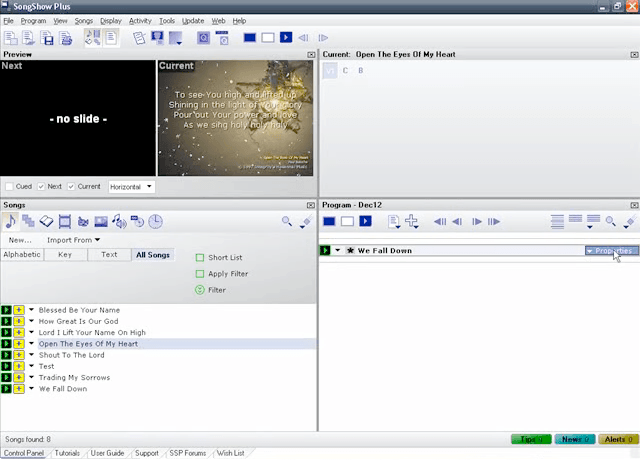Expand the We Fall Down entry in Songs list

click(x=31, y=389)
